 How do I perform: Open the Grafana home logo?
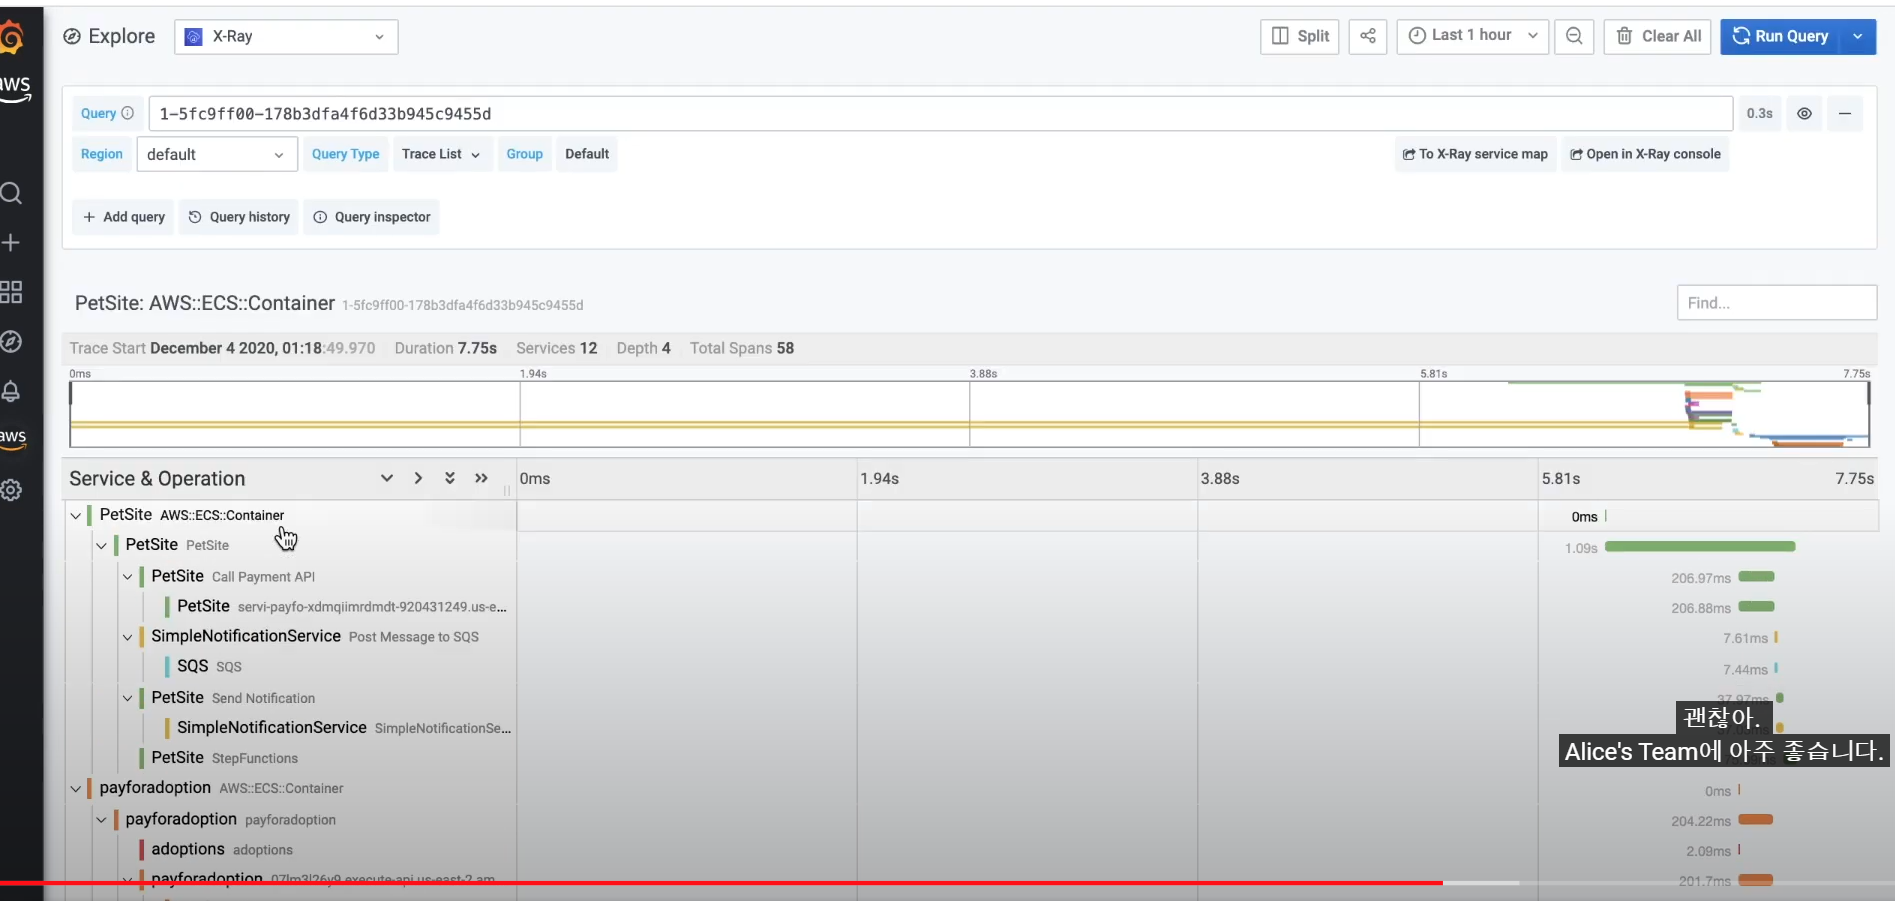tap(10, 38)
